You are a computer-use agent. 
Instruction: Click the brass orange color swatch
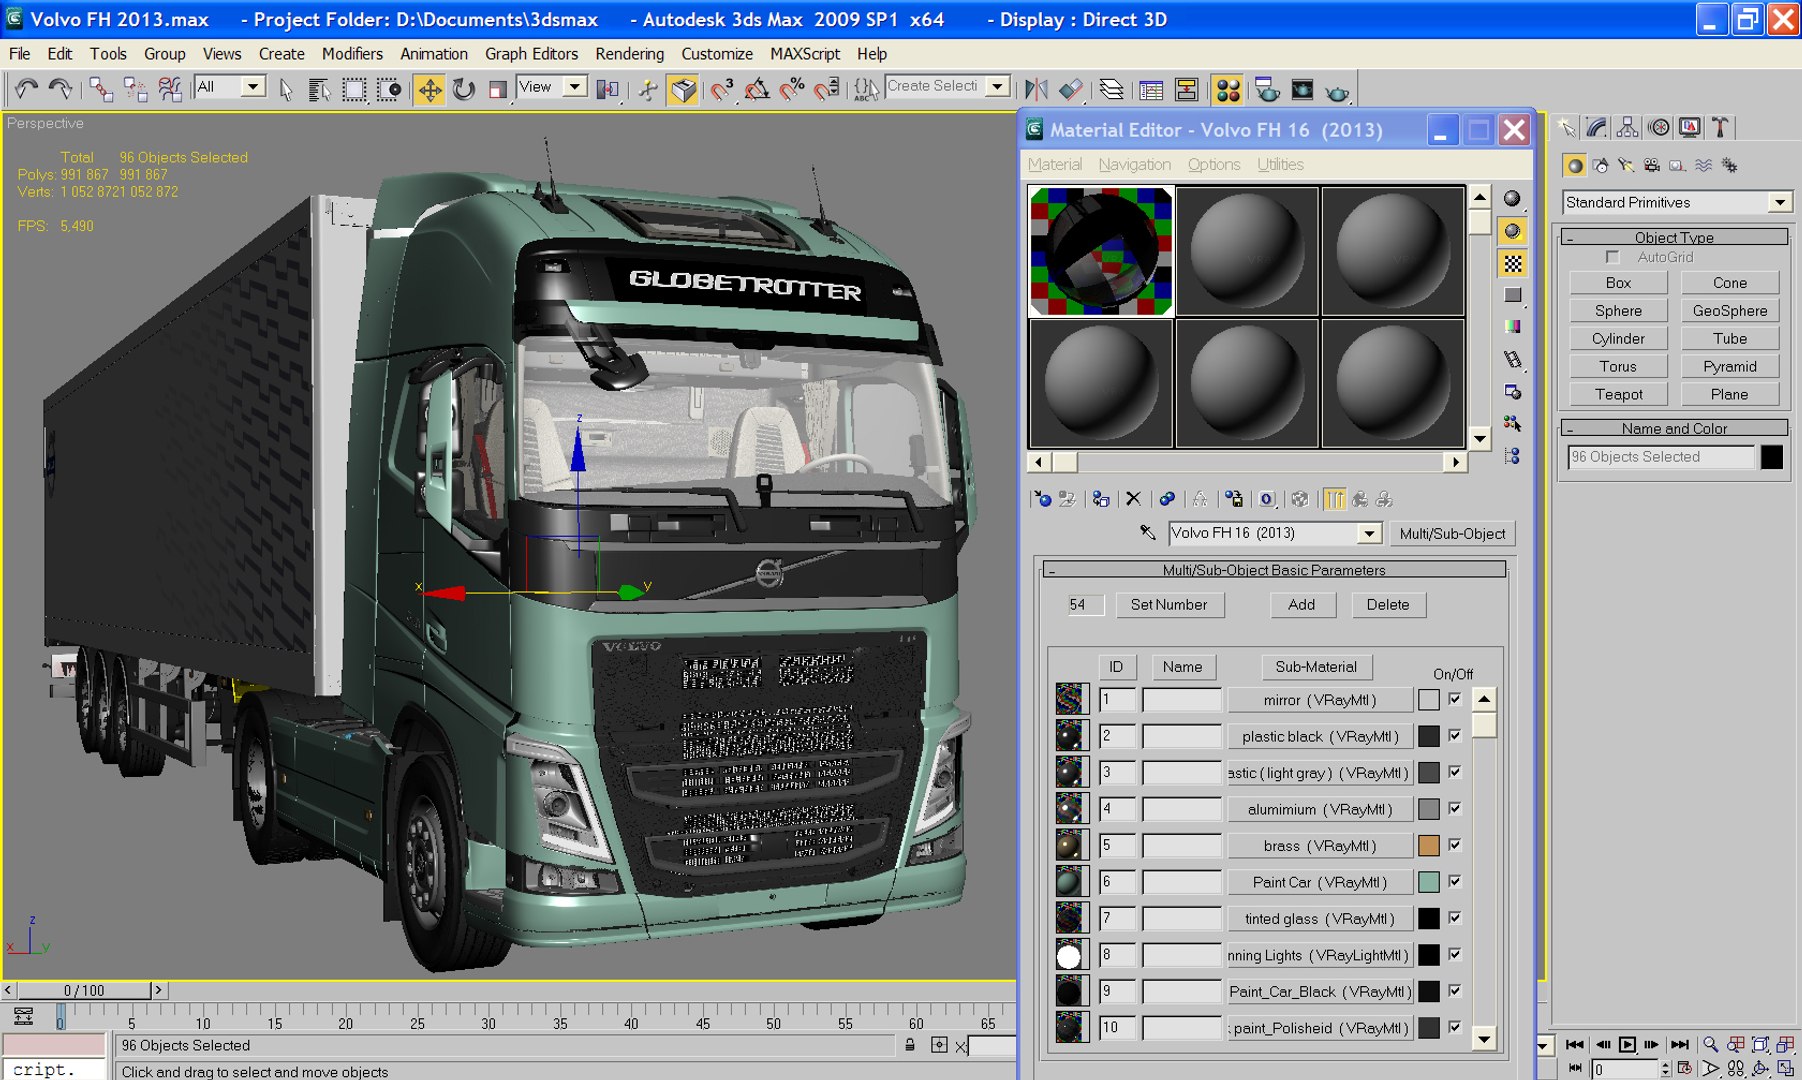pyautogui.click(x=1429, y=845)
